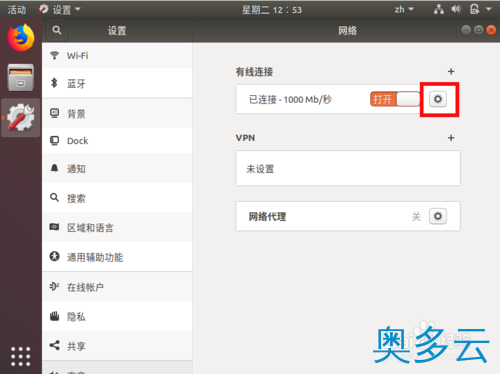The image size is (500, 374).
Task: Click the 未设置 VPN row
Action: pyautogui.click(x=348, y=168)
